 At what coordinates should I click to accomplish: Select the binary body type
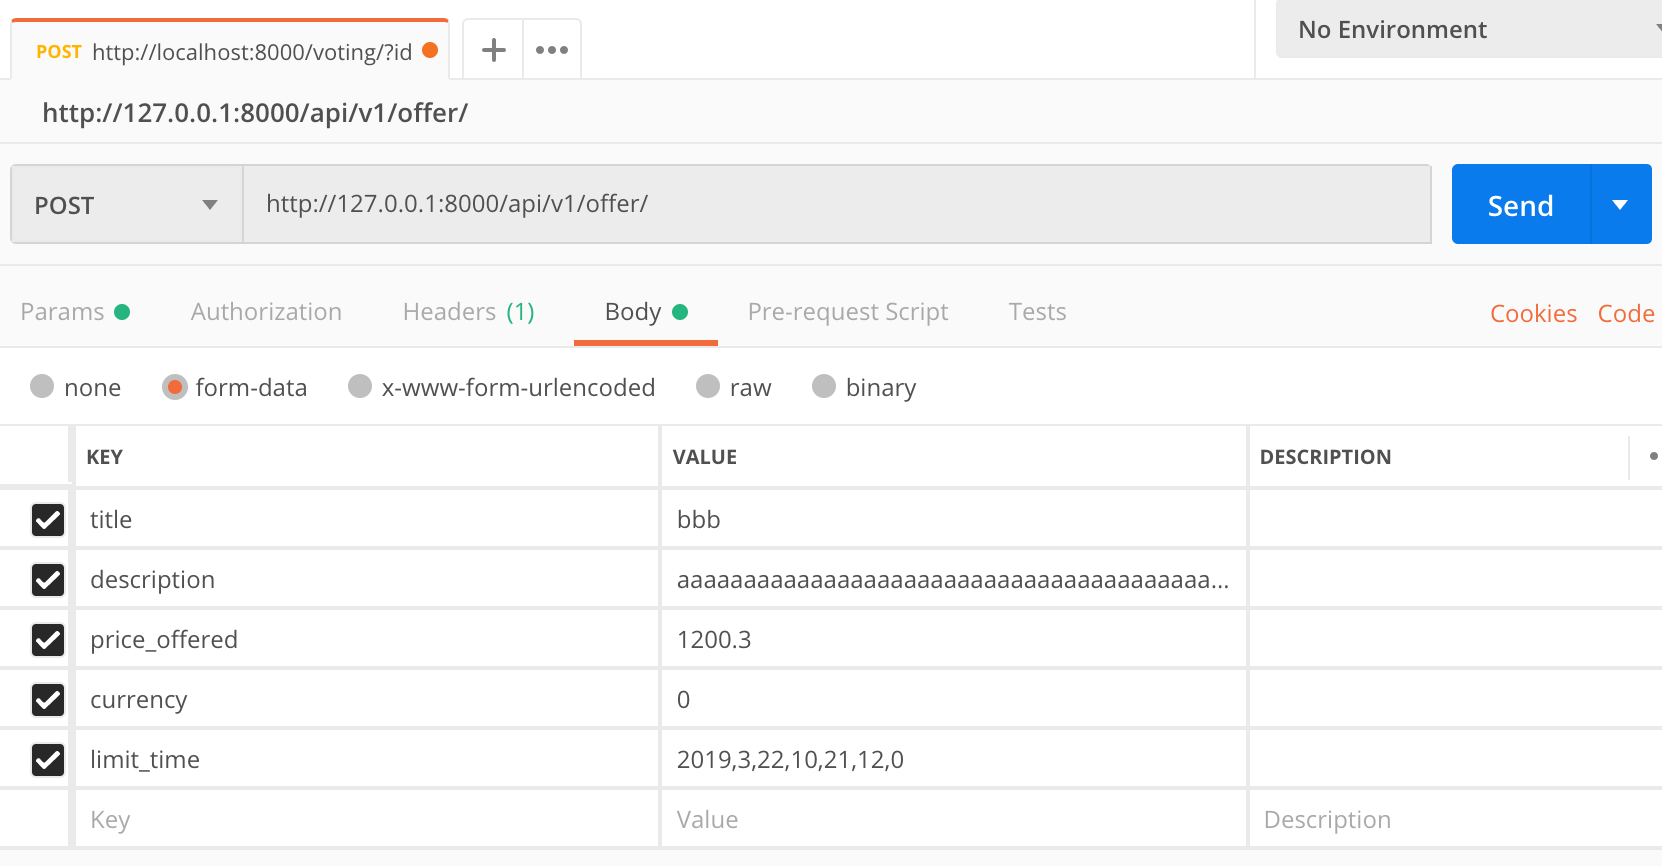point(824,386)
